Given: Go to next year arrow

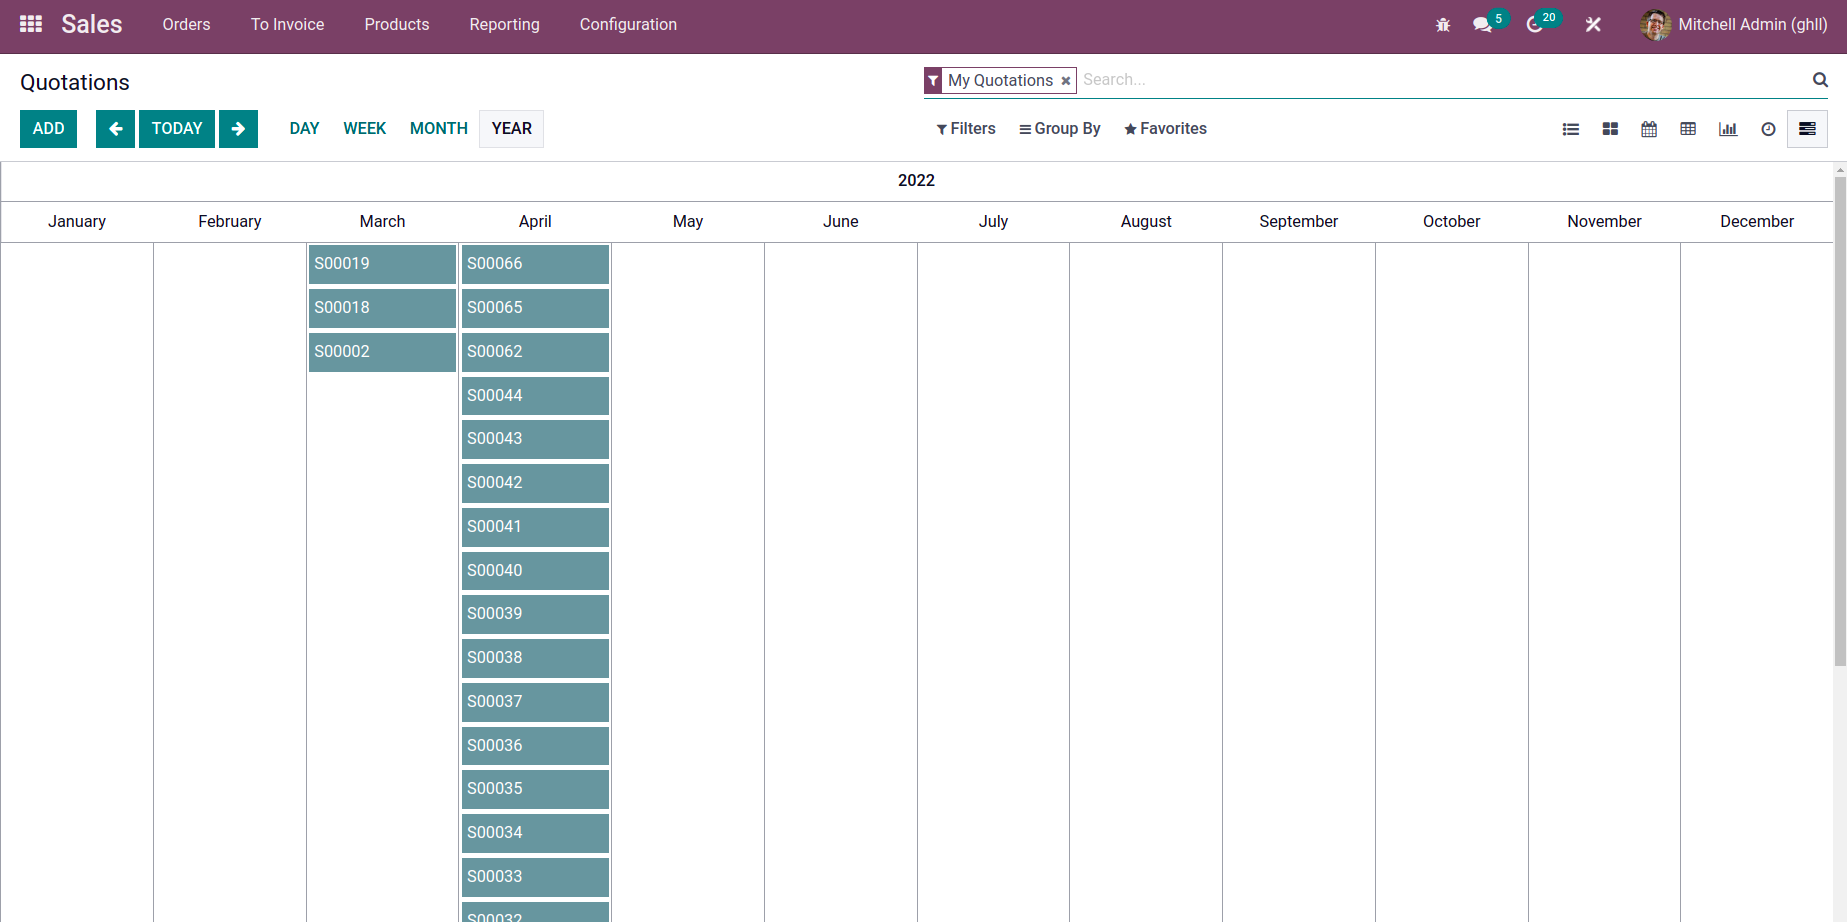Looking at the screenshot, I should [238, 129].
